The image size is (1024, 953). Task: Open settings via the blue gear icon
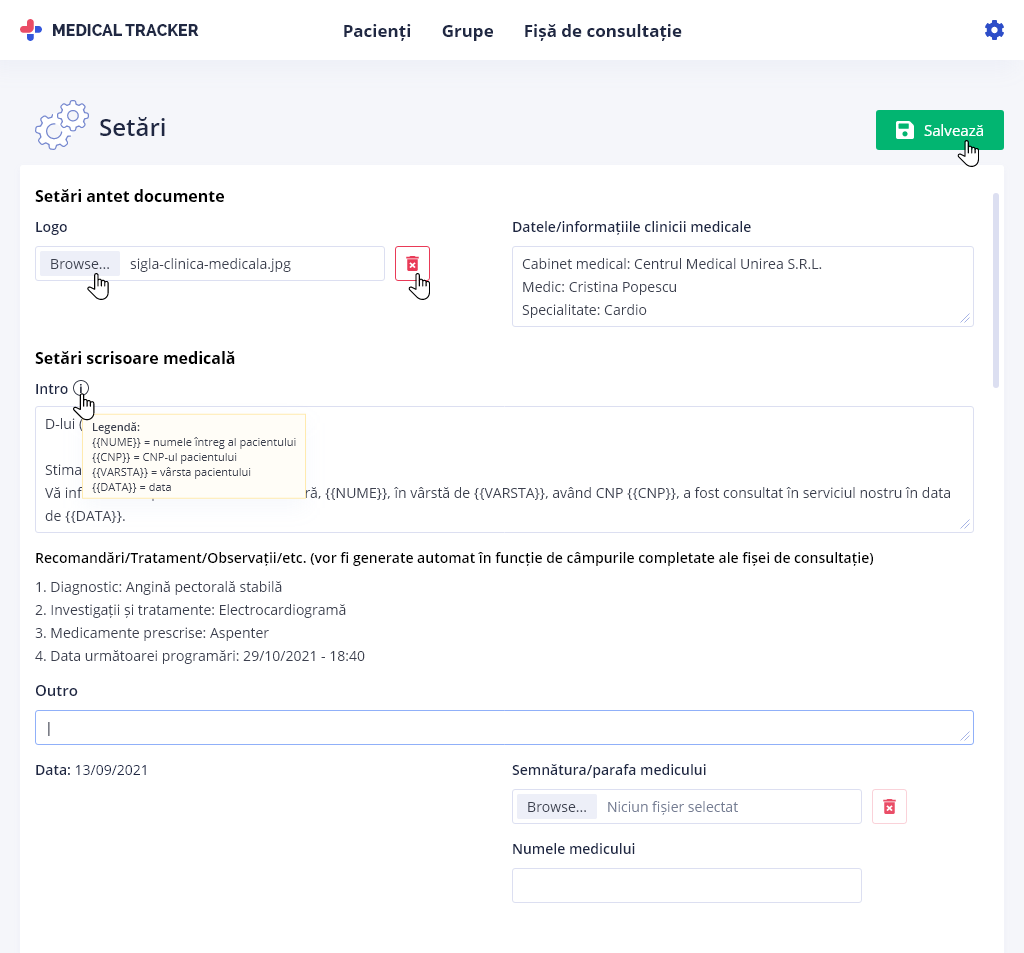[994, 30]
